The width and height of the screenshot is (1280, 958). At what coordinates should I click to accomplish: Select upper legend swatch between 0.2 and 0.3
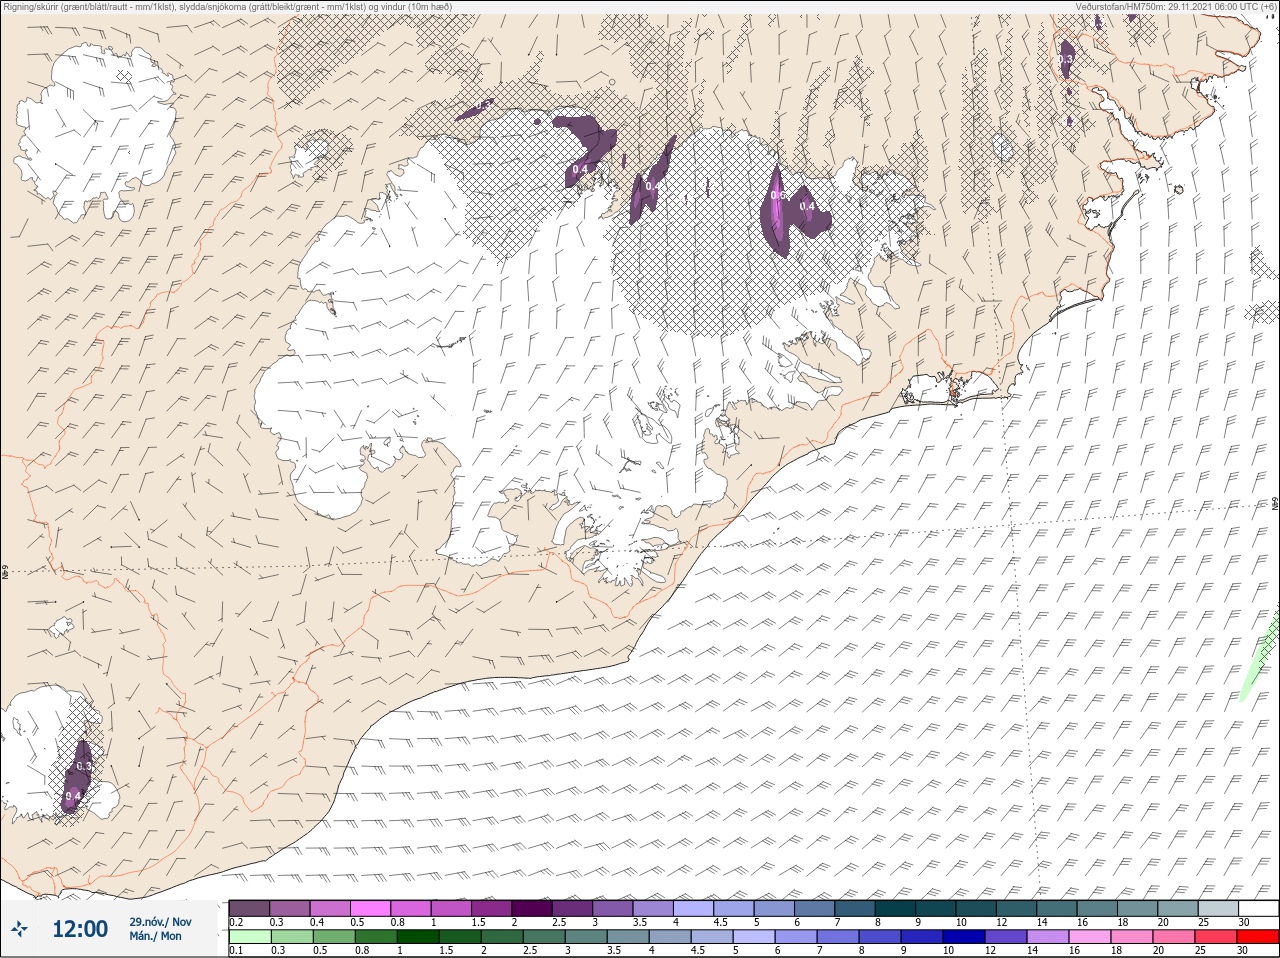(x=249, y=908)
